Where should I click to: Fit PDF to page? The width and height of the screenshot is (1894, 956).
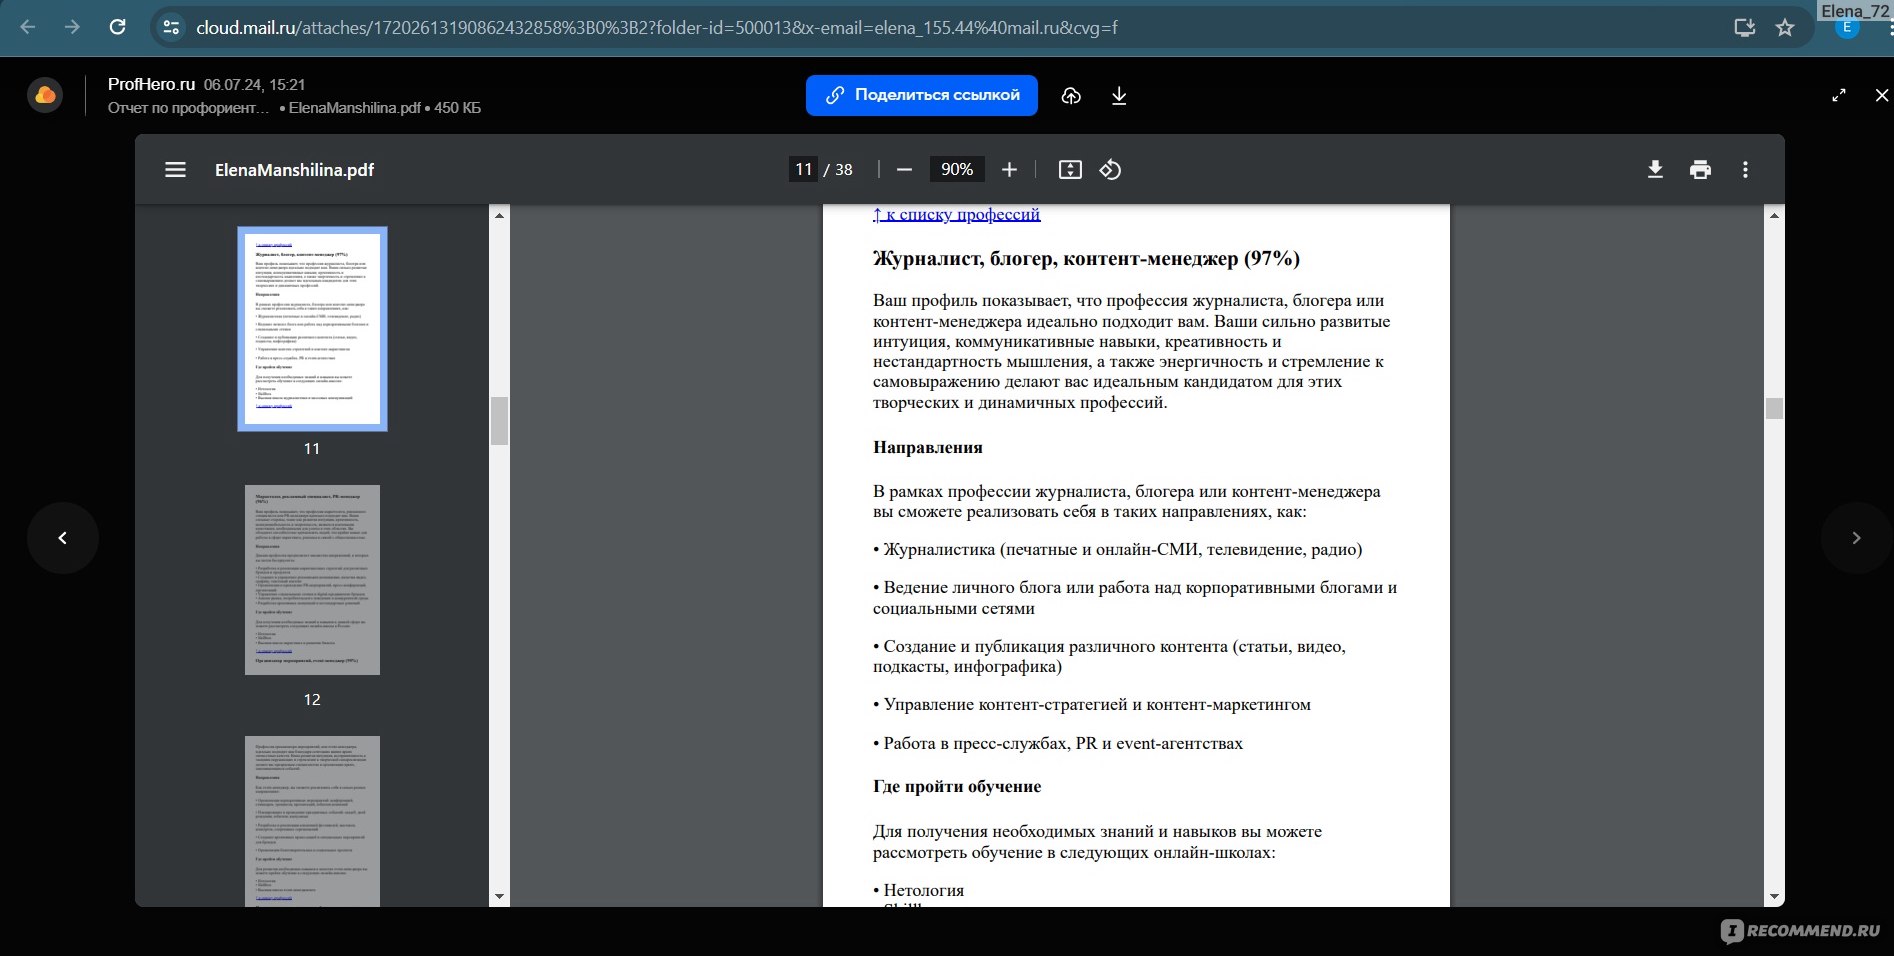[1070, 170]
